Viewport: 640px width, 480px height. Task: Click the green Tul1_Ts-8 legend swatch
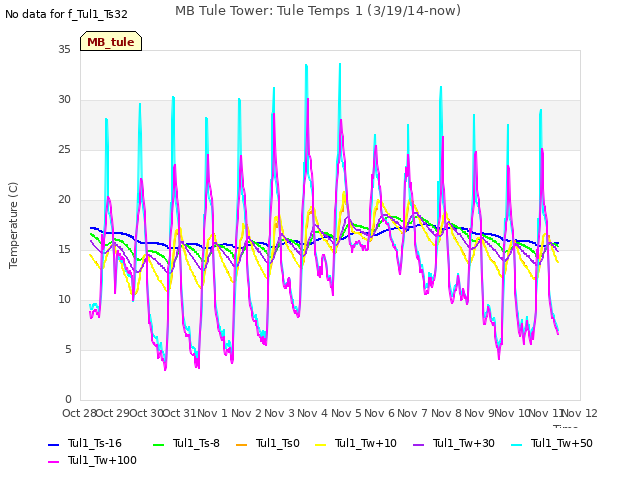pyautogui.click(x=158, y=444)
